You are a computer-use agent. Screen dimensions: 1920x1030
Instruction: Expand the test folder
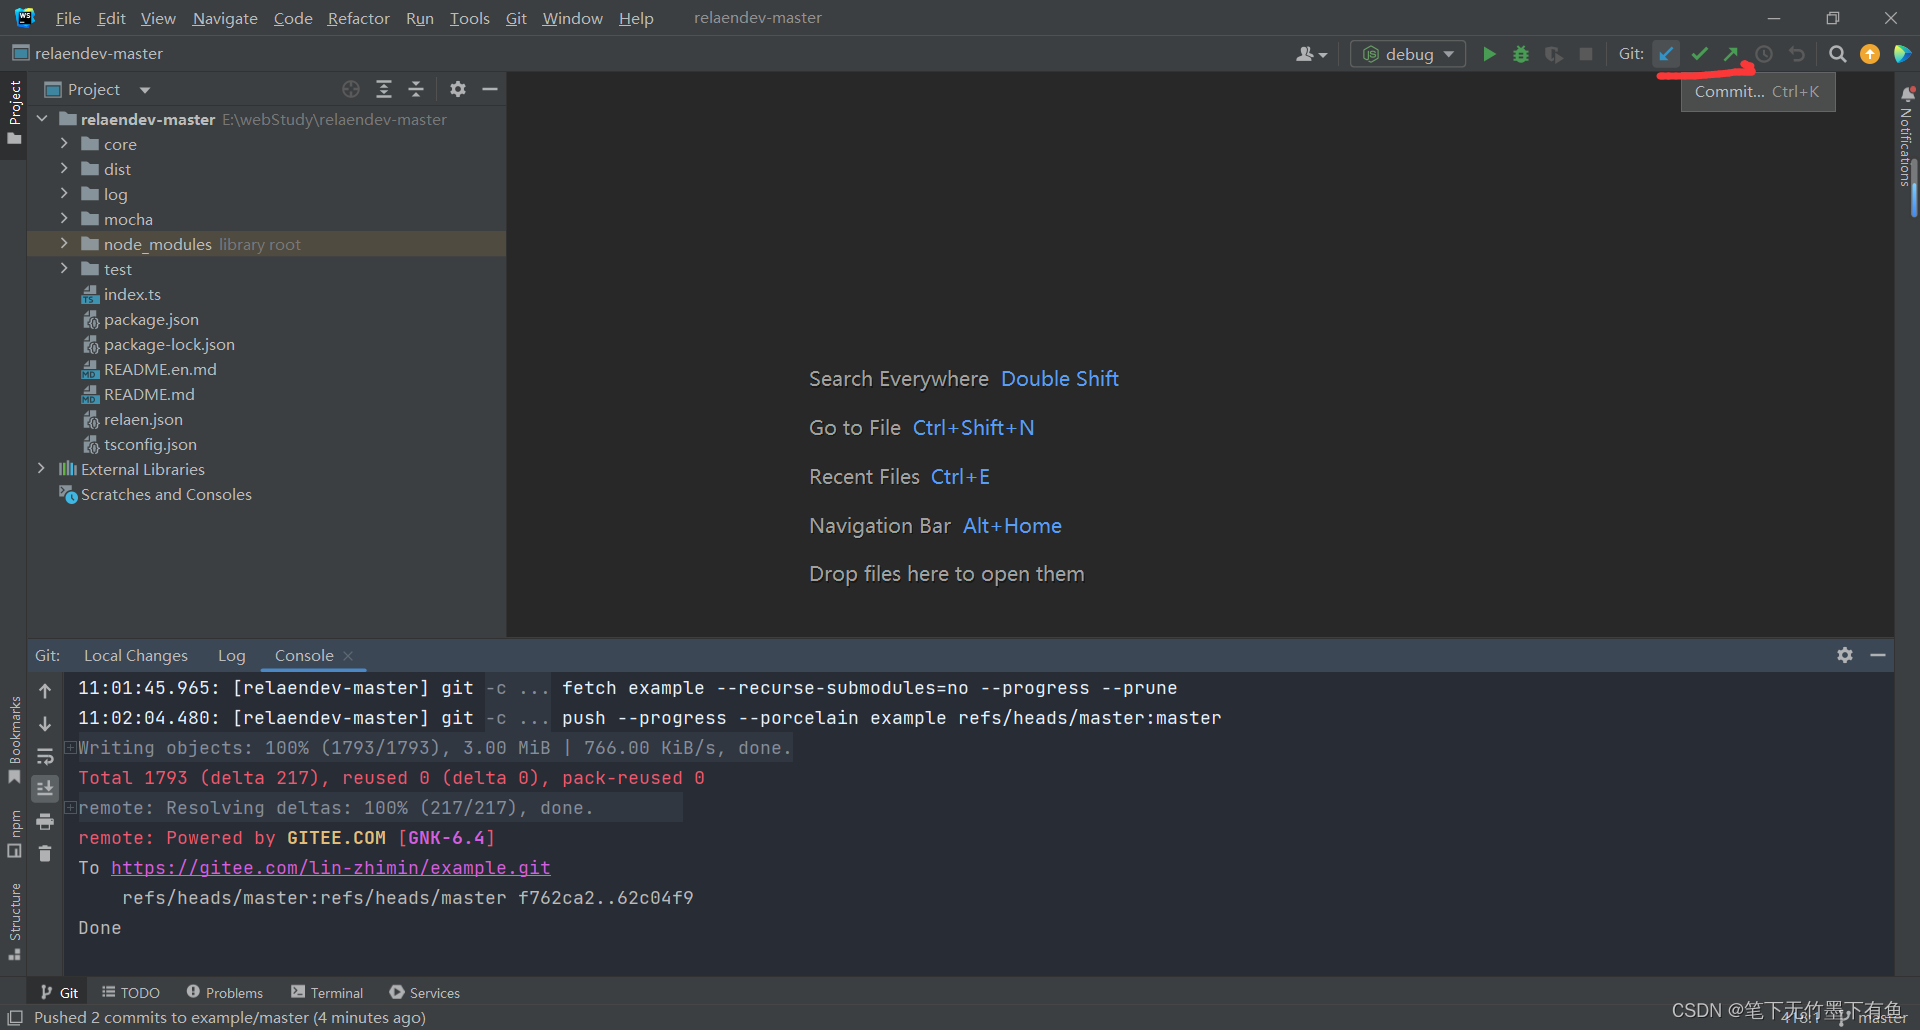click(x=64, y=269)
